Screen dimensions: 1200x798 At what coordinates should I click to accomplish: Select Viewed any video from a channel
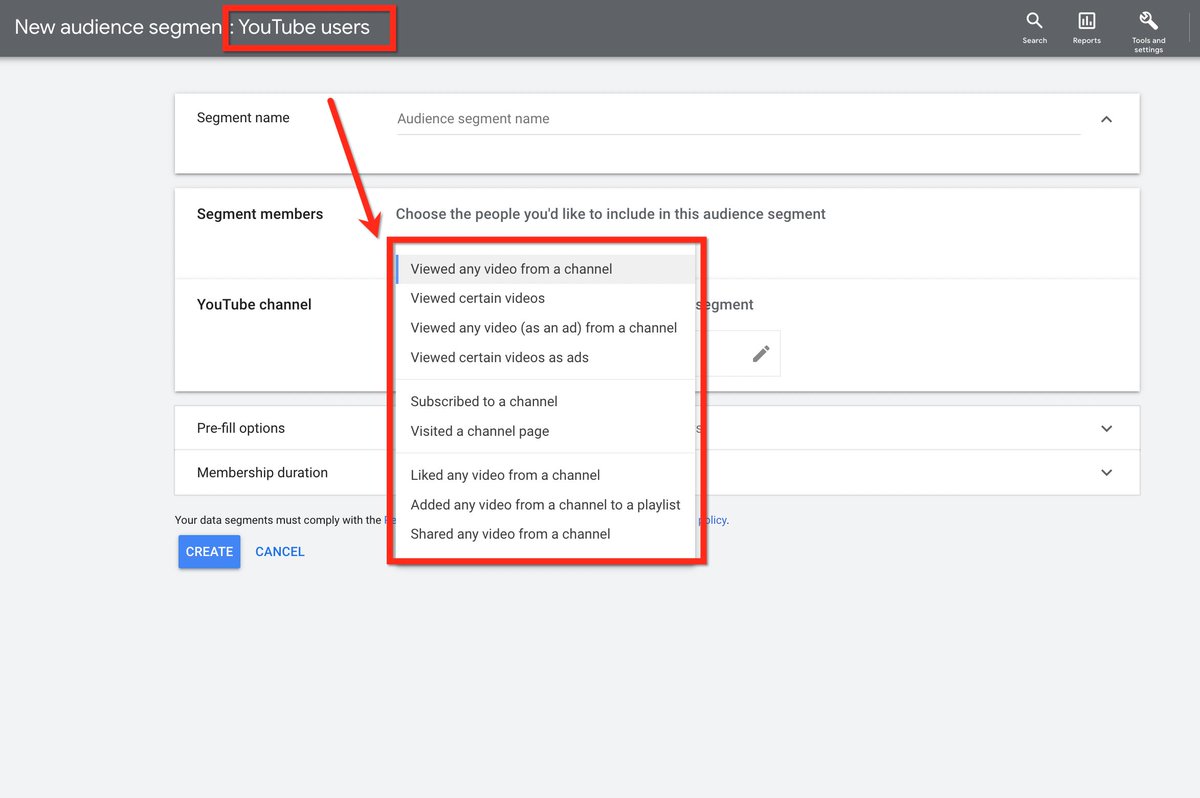coord(545,269)
